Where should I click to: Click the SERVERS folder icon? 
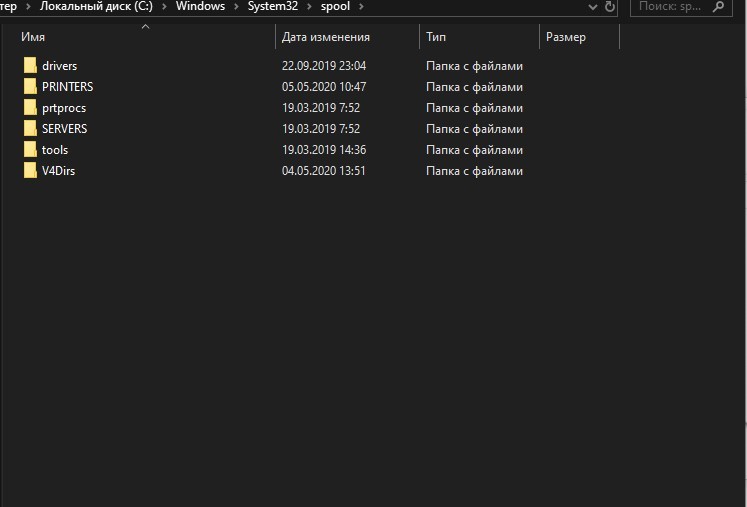(x=30, y=129)
